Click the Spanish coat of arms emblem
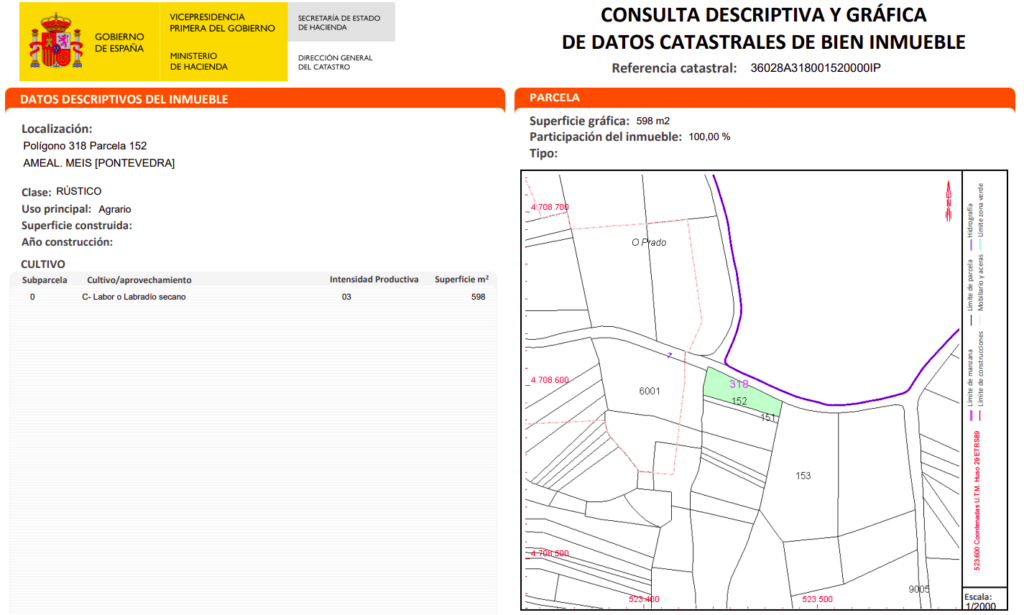Viewport: 1024px width, 615px height. click(x=56, y=41)
